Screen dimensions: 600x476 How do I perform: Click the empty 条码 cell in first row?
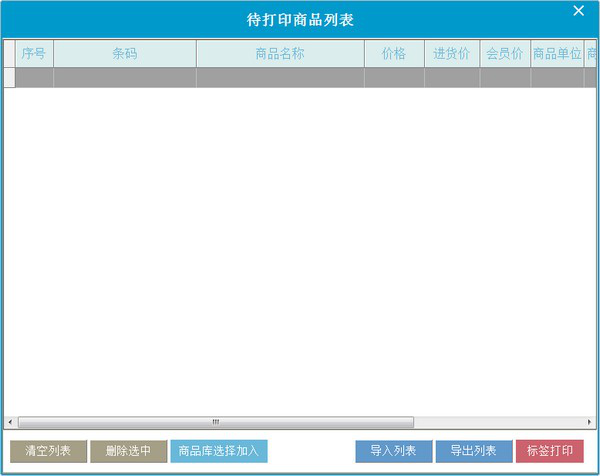(x=125, y=78)
